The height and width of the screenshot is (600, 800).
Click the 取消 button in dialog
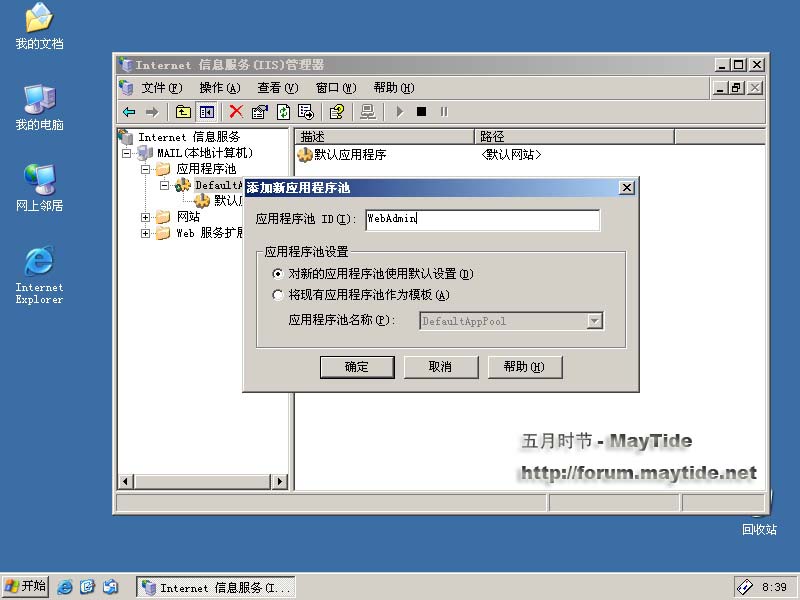tap(440, 367)
